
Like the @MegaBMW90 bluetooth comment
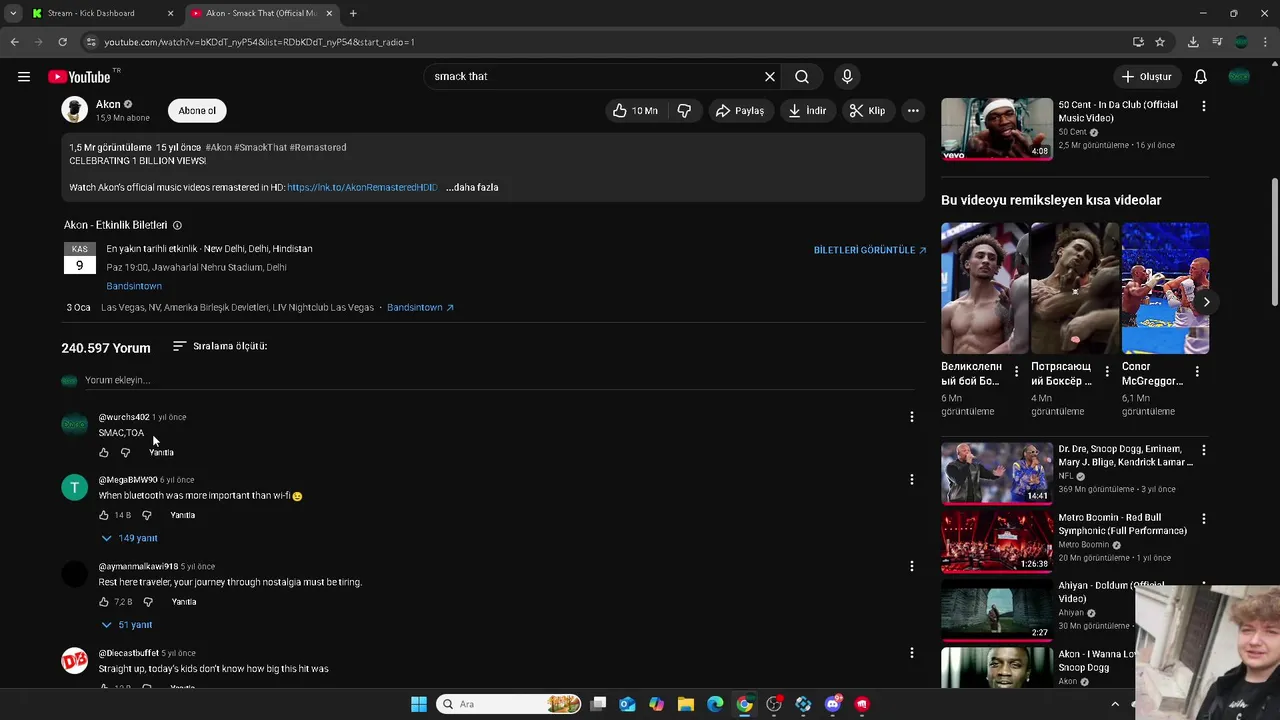(x=104, y=515)
